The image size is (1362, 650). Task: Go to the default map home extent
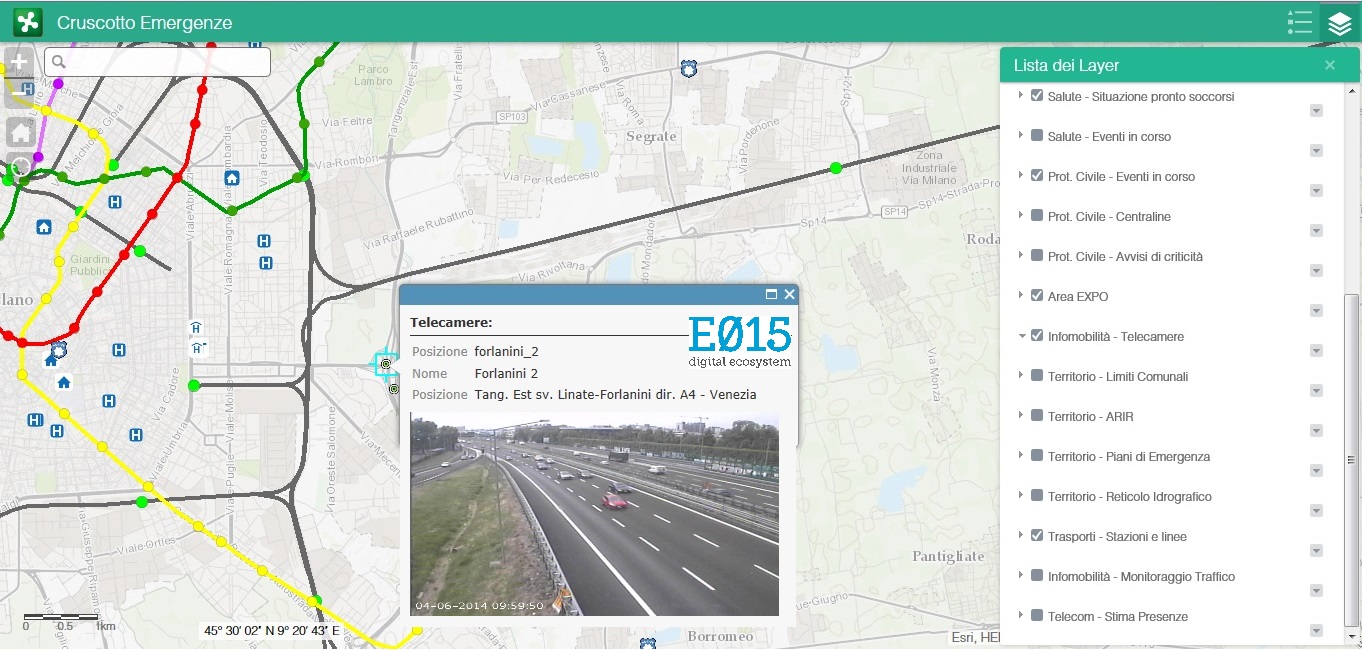(x=20, y=132)
